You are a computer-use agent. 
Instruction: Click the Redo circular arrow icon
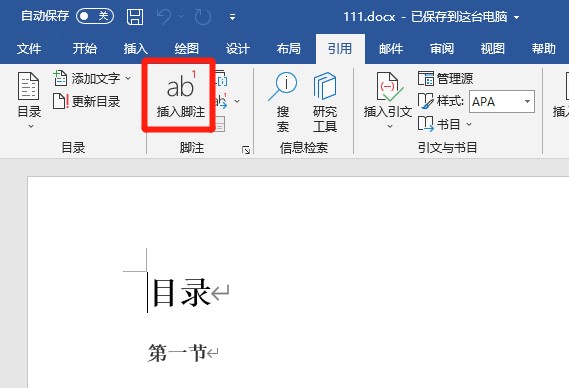[202, 17]
